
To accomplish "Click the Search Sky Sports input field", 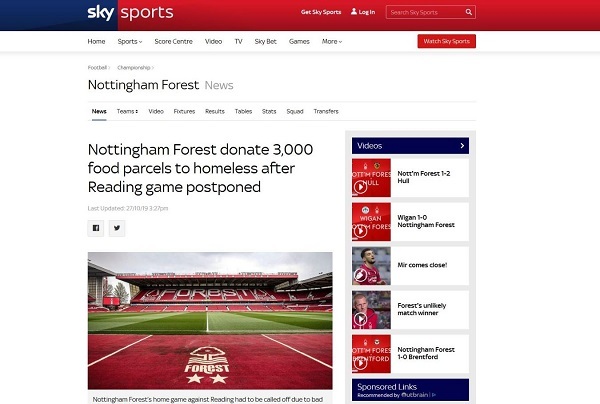I will tap(425, 12).
